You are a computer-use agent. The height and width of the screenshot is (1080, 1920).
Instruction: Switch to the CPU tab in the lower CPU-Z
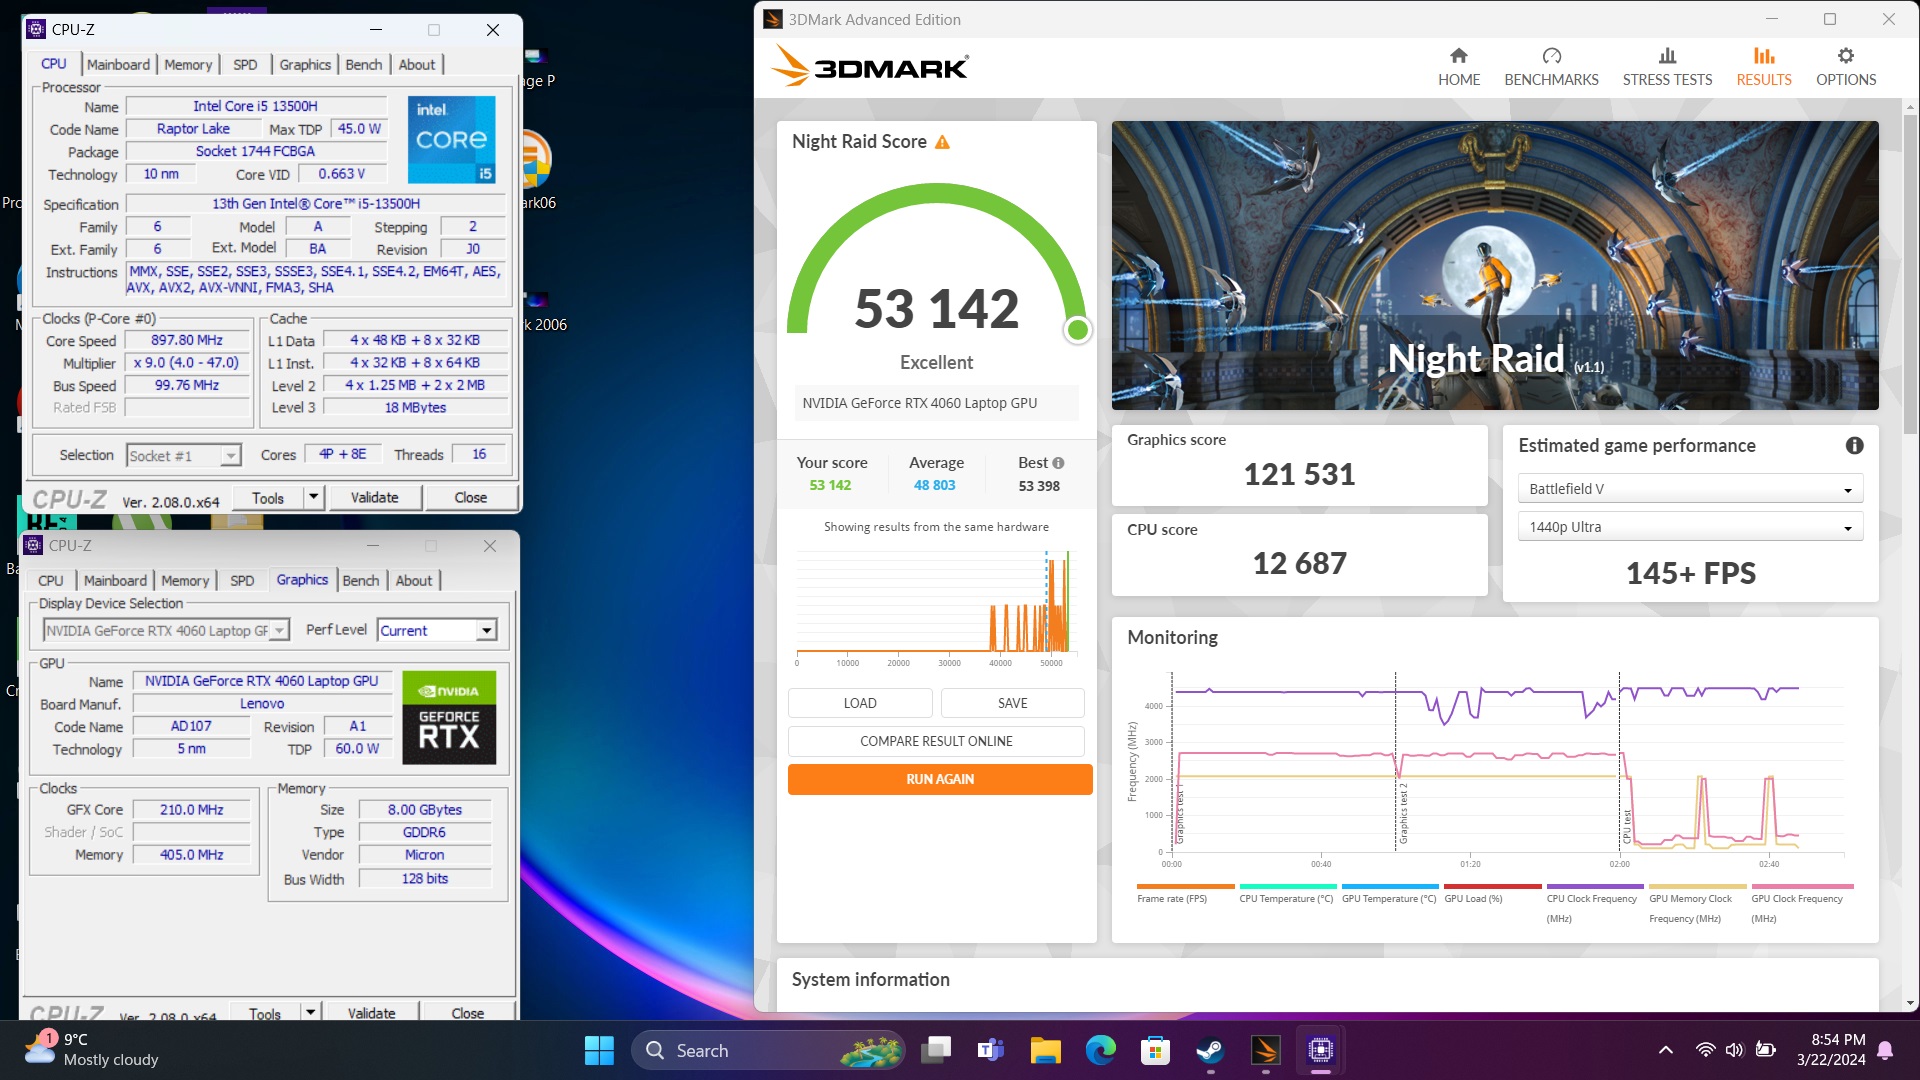tap(51, 580)
